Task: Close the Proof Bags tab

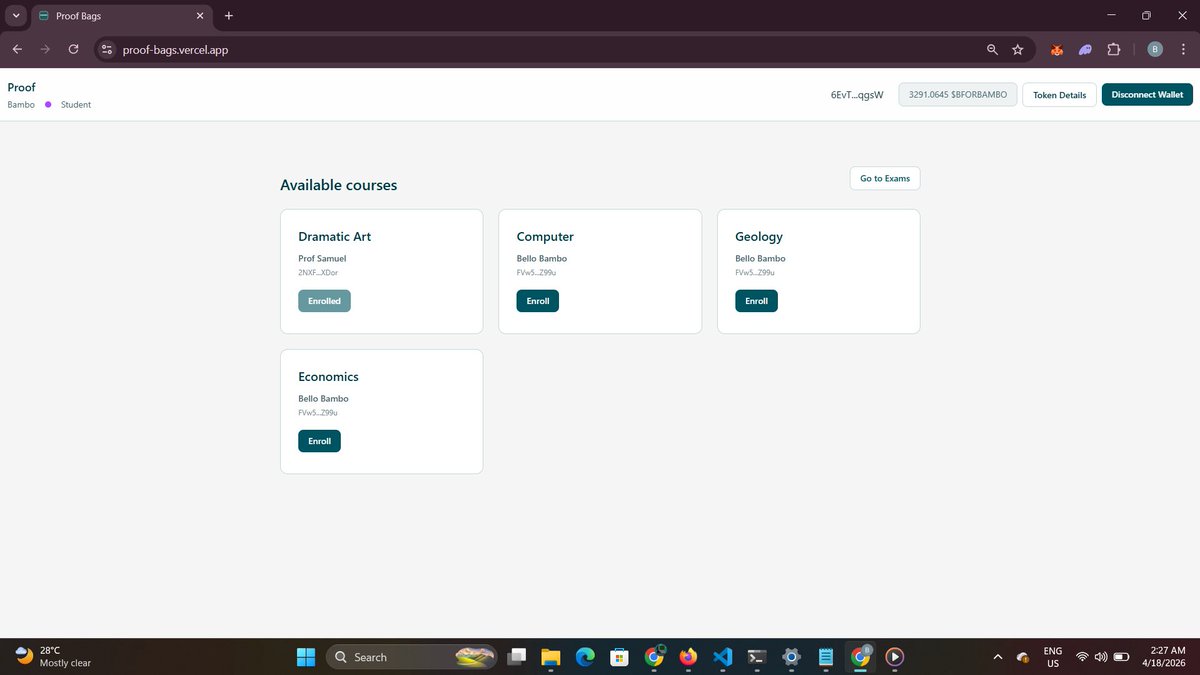Action: pyautogui.click(x=199, y=16)
